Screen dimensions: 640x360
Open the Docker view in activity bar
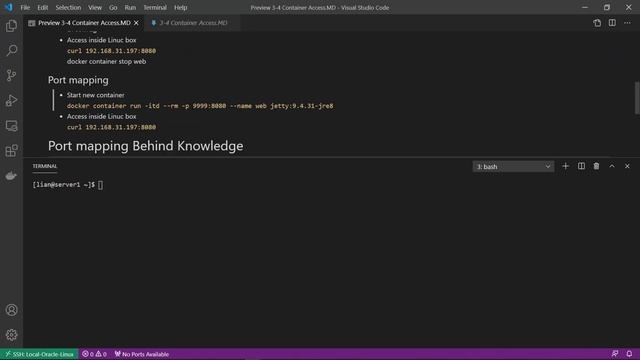click(11, 176)
